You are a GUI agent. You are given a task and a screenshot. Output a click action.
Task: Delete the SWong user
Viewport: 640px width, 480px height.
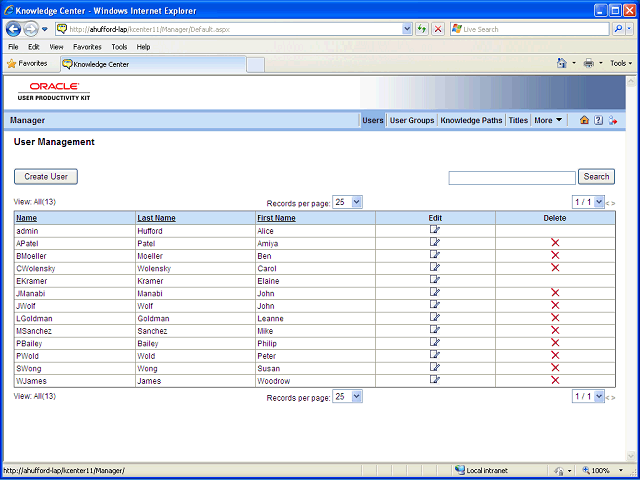pyautogui.click(x=555, y=368)
